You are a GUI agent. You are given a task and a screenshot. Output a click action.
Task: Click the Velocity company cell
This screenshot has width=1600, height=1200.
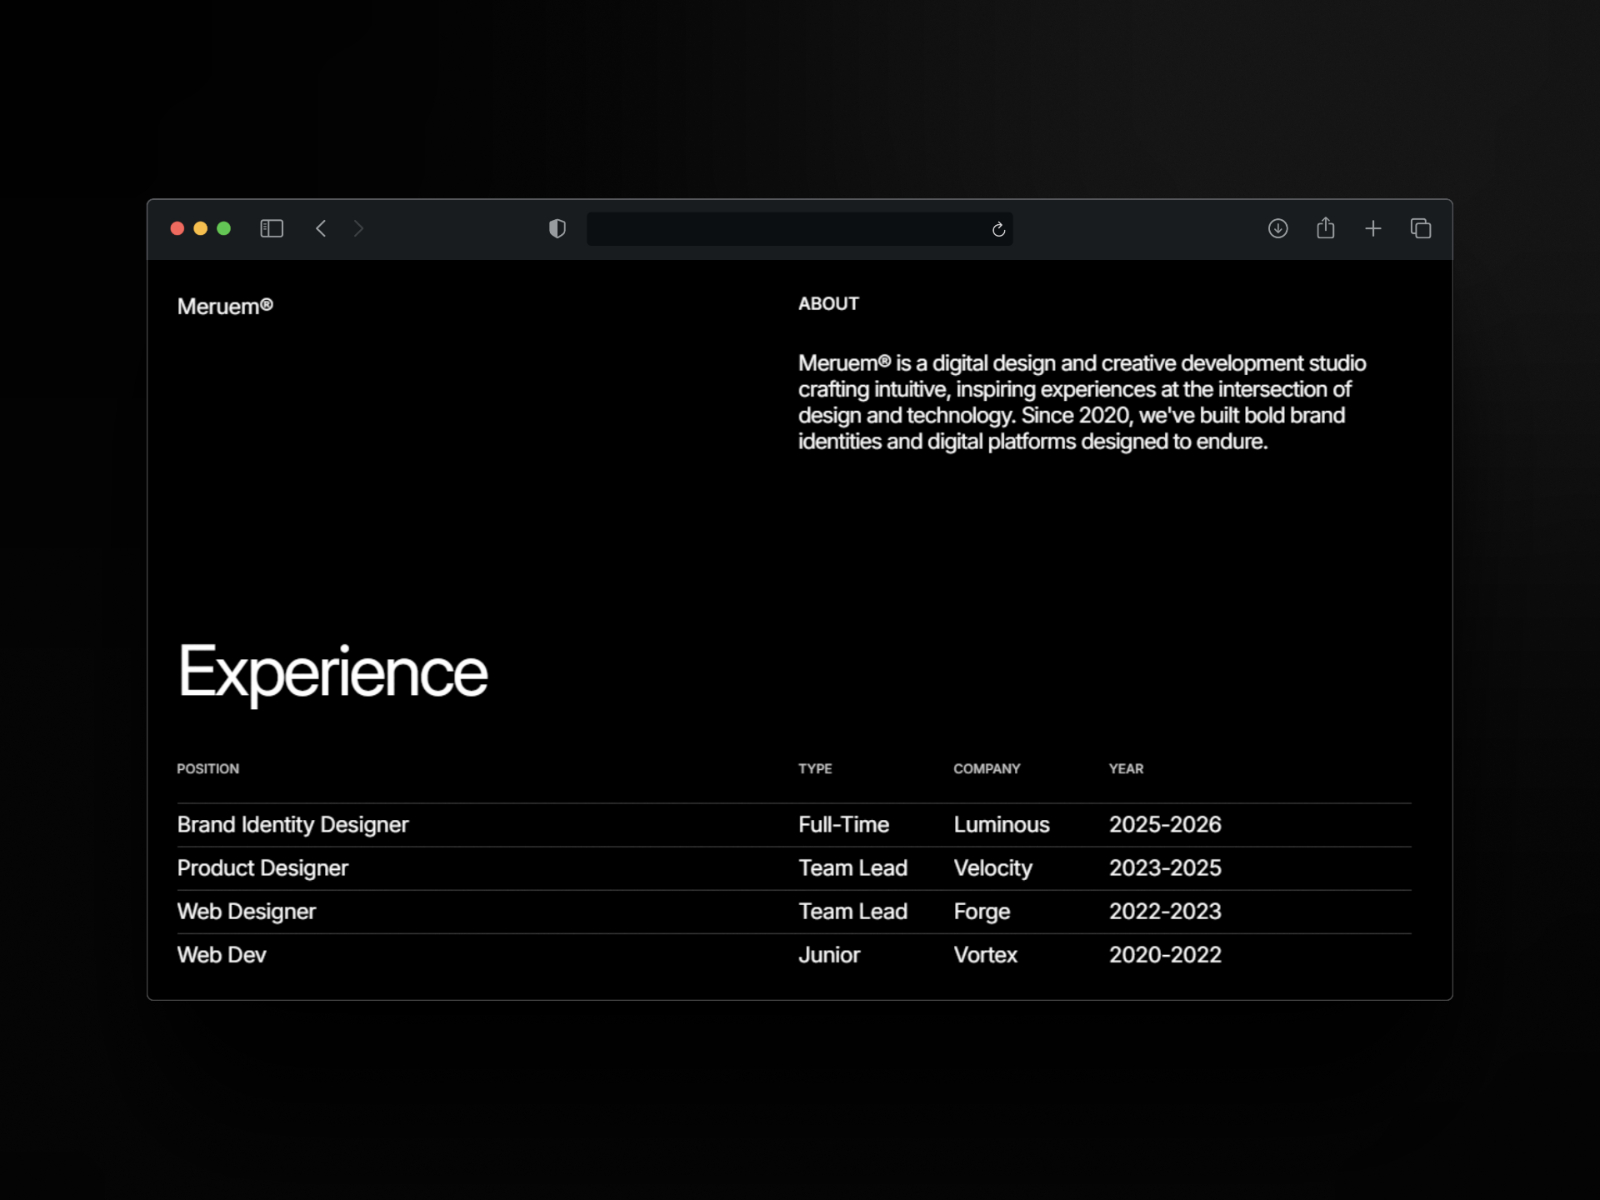click(993, 868)
